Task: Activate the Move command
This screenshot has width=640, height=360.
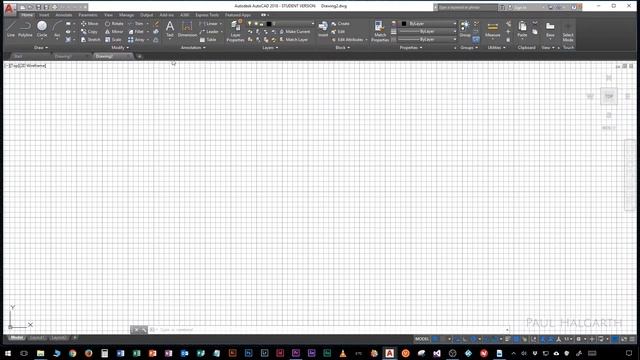Action: 89,24
